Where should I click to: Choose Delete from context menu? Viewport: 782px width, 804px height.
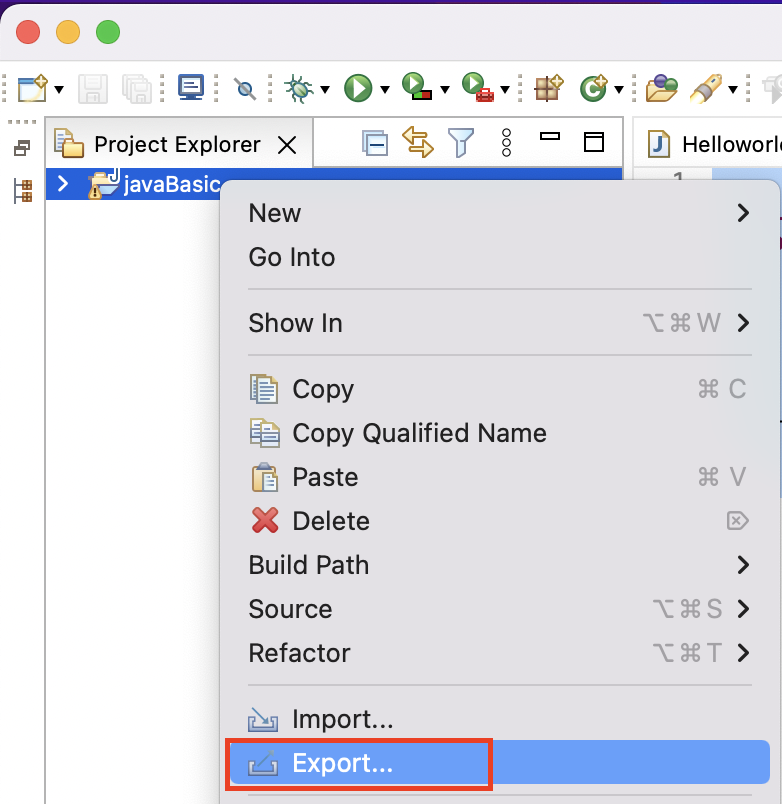tap(500, 521)
